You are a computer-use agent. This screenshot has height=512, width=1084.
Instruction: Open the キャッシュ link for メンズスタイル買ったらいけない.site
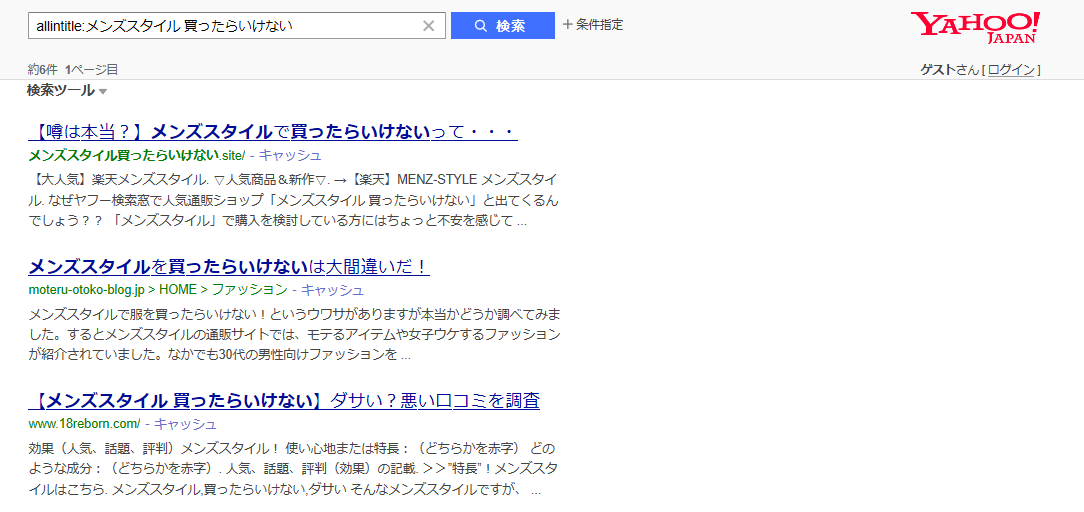tap(290, 155)
